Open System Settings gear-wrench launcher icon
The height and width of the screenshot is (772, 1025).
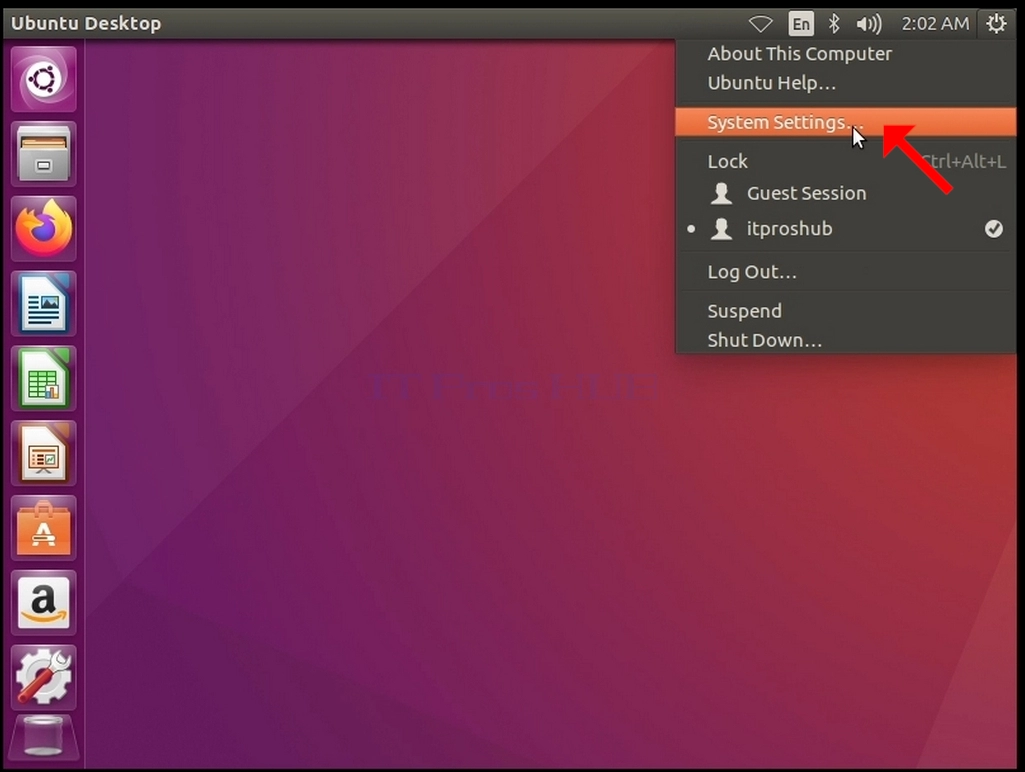(x=44, y=678)
